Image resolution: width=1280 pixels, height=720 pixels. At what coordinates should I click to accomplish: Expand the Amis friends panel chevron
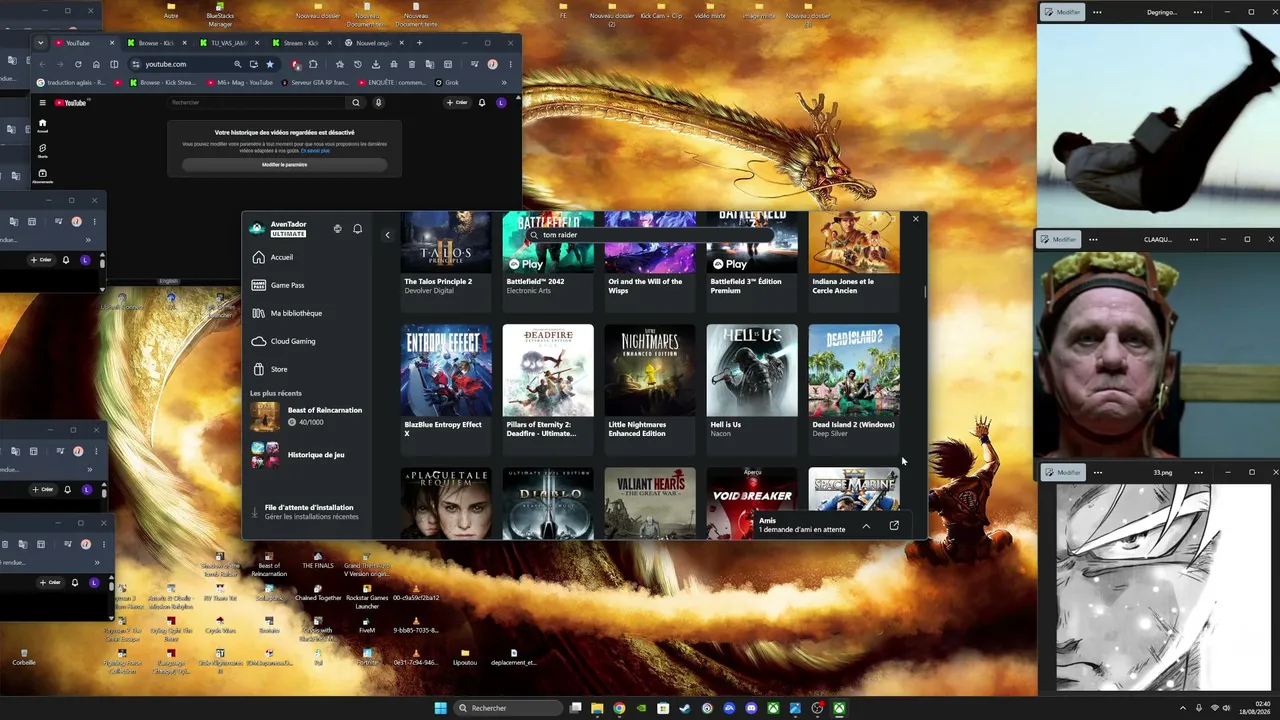(x=866, y=525)
